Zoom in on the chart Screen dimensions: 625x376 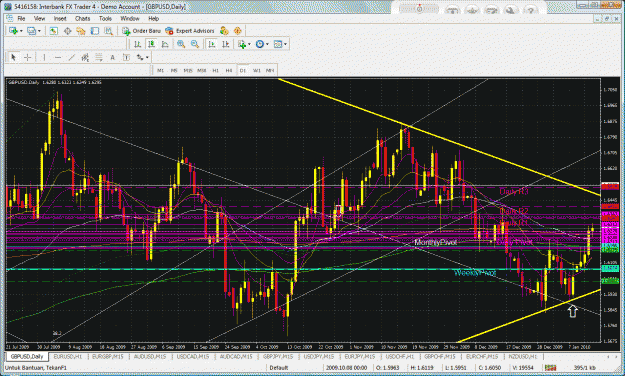click(x=181, y=44)
